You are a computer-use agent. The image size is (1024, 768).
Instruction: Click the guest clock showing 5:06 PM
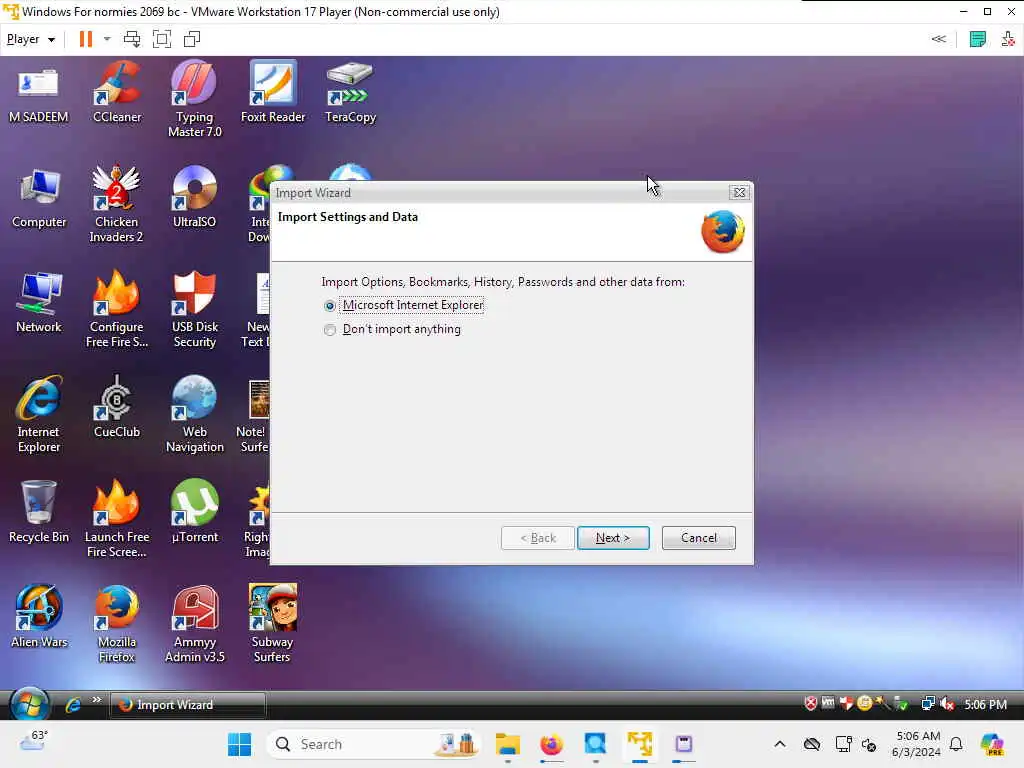tap(985, 705)
